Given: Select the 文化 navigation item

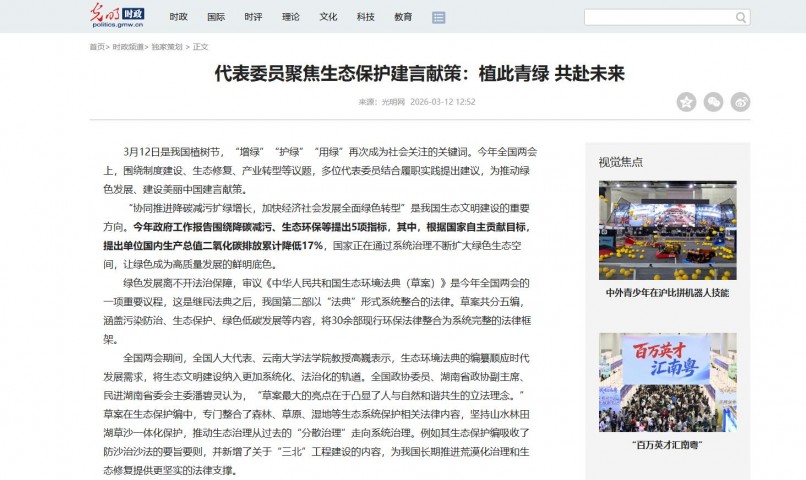Looking at the screenshot, I should click(328, 17).
